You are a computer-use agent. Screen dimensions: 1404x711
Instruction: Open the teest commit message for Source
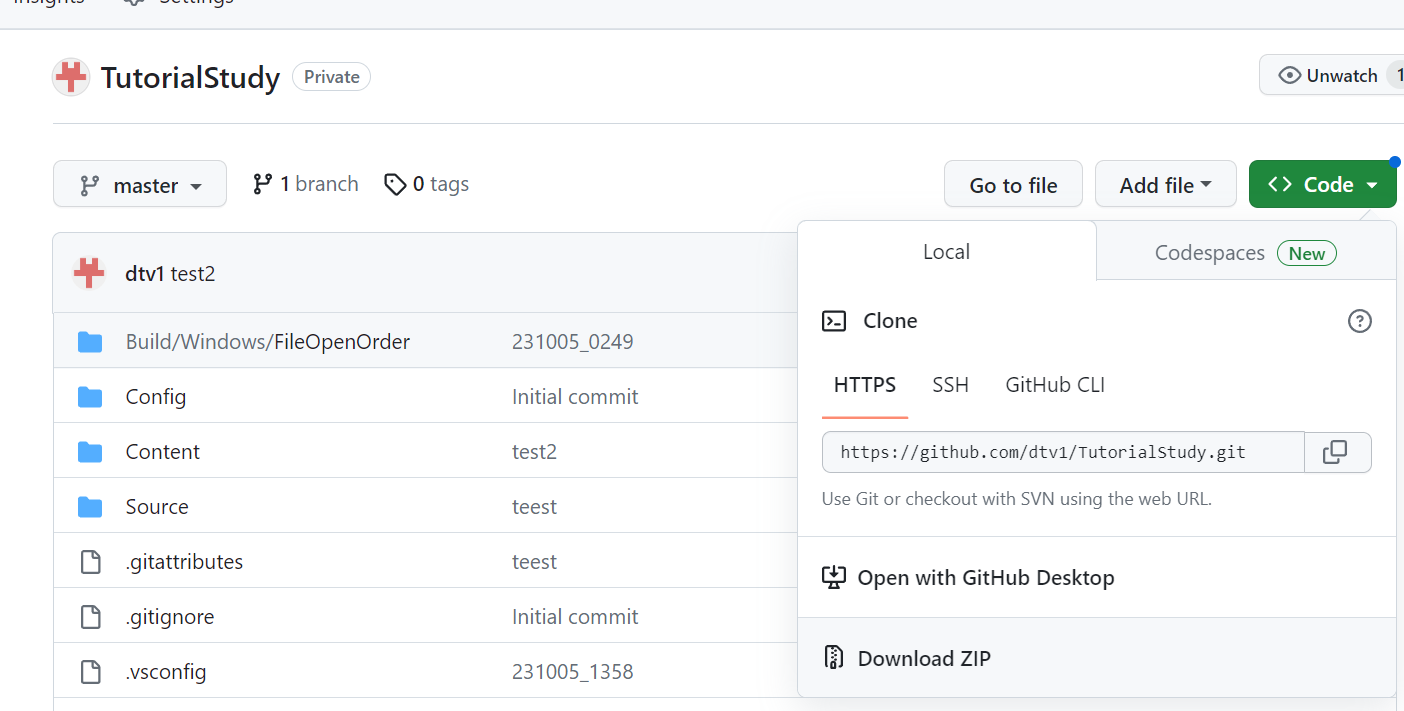[535, 507]
